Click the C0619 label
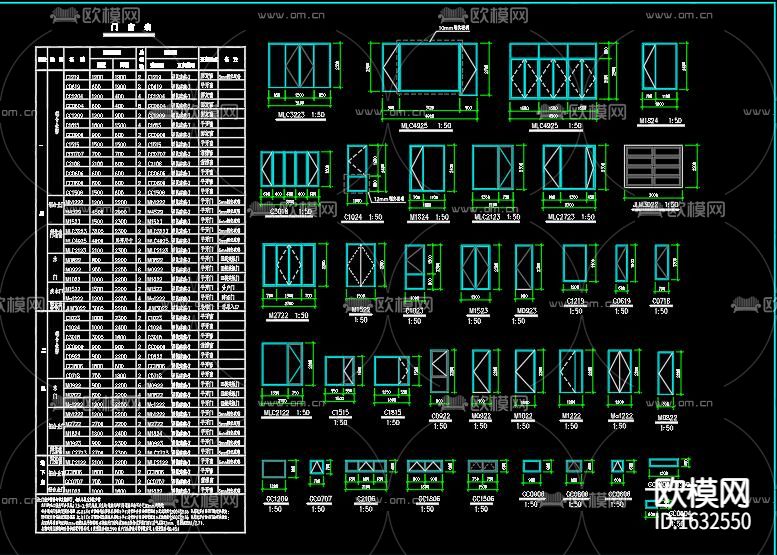 pyautogui.click(x=621, y=301)
